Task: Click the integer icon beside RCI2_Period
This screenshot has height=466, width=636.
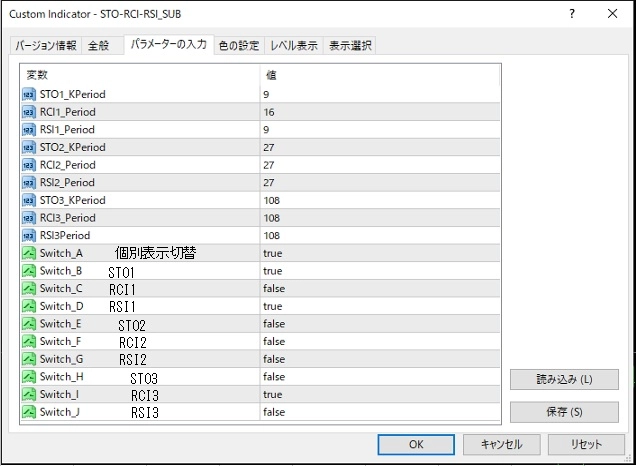Action: (29, 165)
